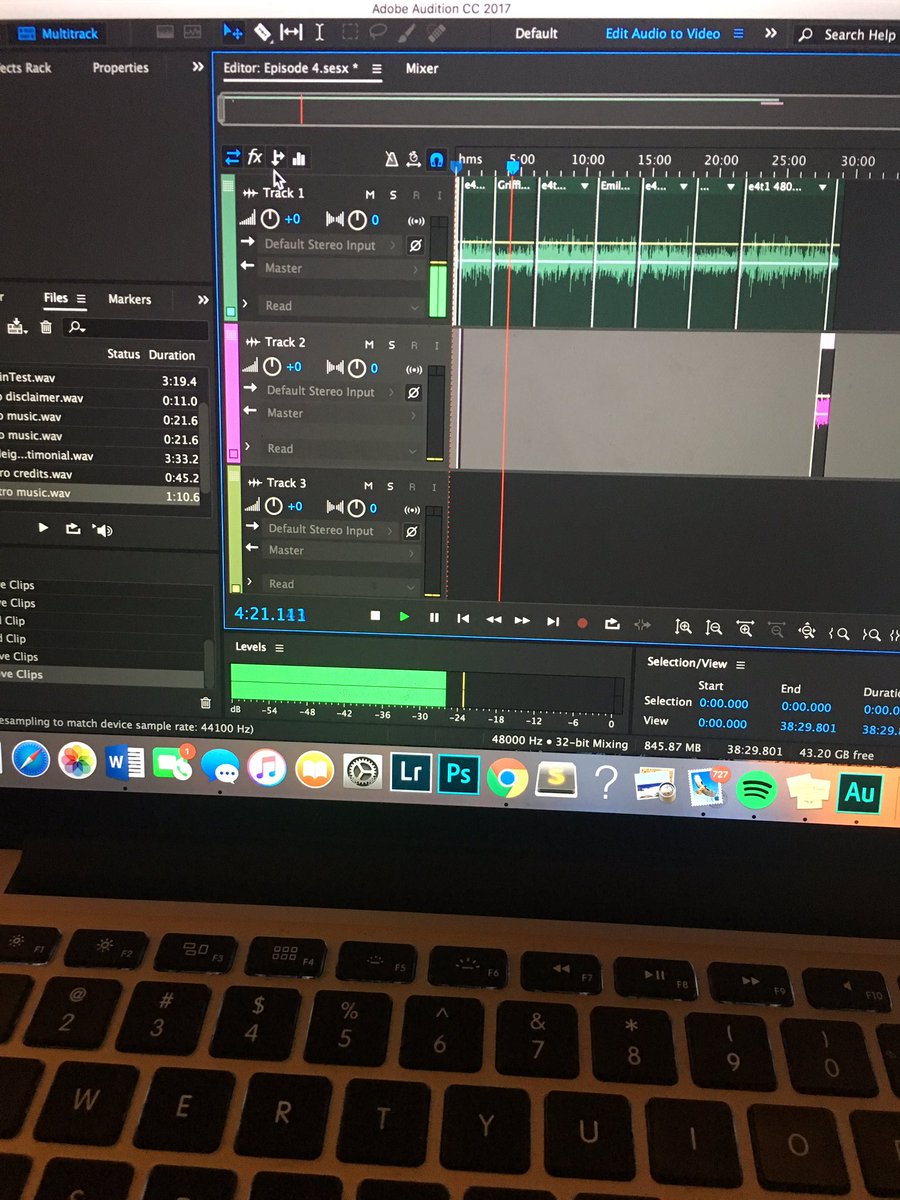Show the track sends controls
Image resolution: width=900 pixels, height=1200 pixels.
(278, 157)
